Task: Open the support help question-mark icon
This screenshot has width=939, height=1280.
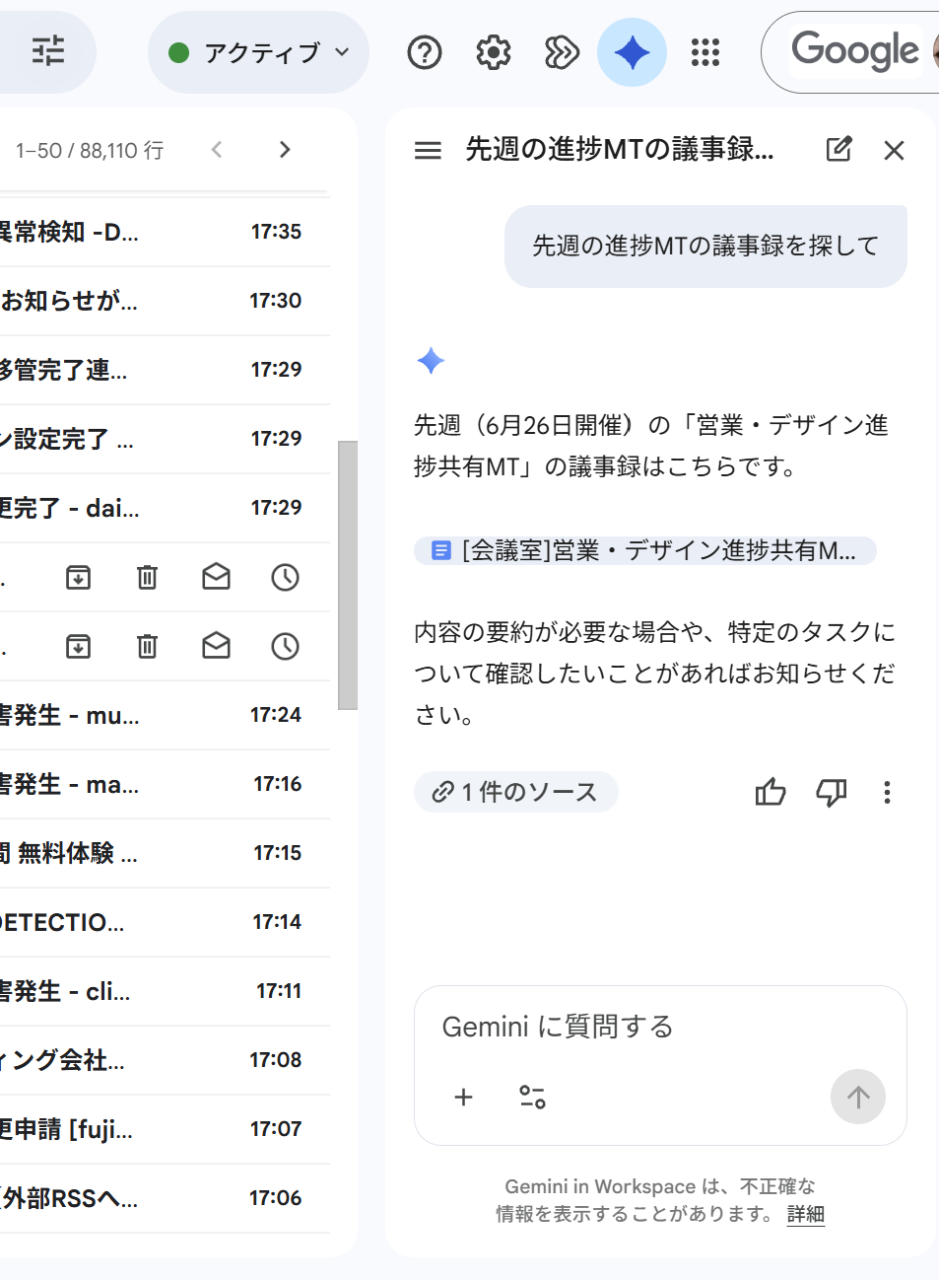Action: pos(425,52)
